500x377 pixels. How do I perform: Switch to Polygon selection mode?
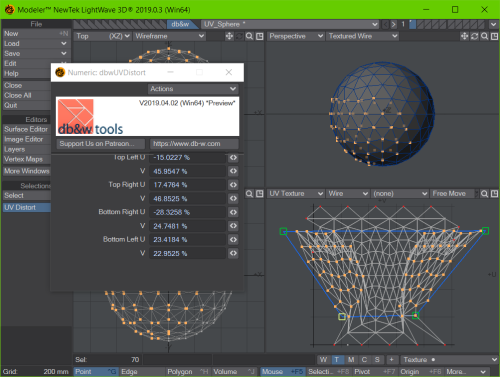(188, 371)
